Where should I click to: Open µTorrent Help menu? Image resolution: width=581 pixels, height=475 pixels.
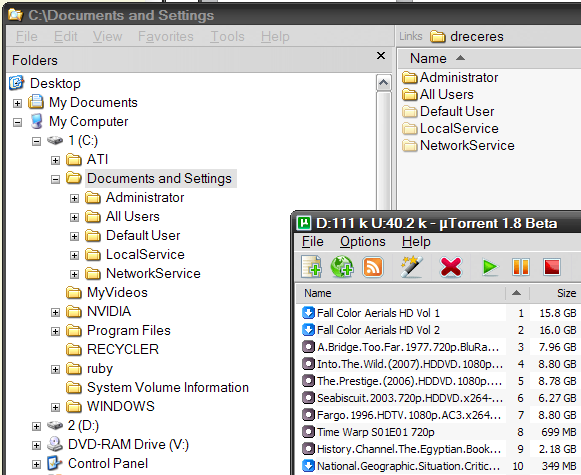[416, 242]
